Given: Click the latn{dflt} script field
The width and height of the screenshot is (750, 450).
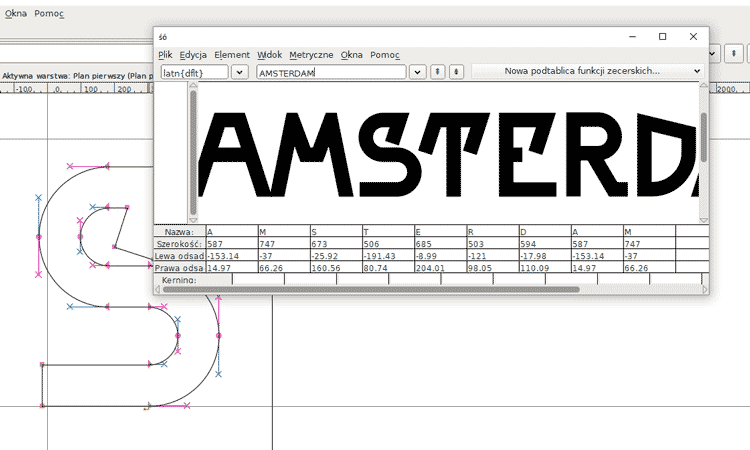Looking at the screenshot, I should [x=194, y=72].
